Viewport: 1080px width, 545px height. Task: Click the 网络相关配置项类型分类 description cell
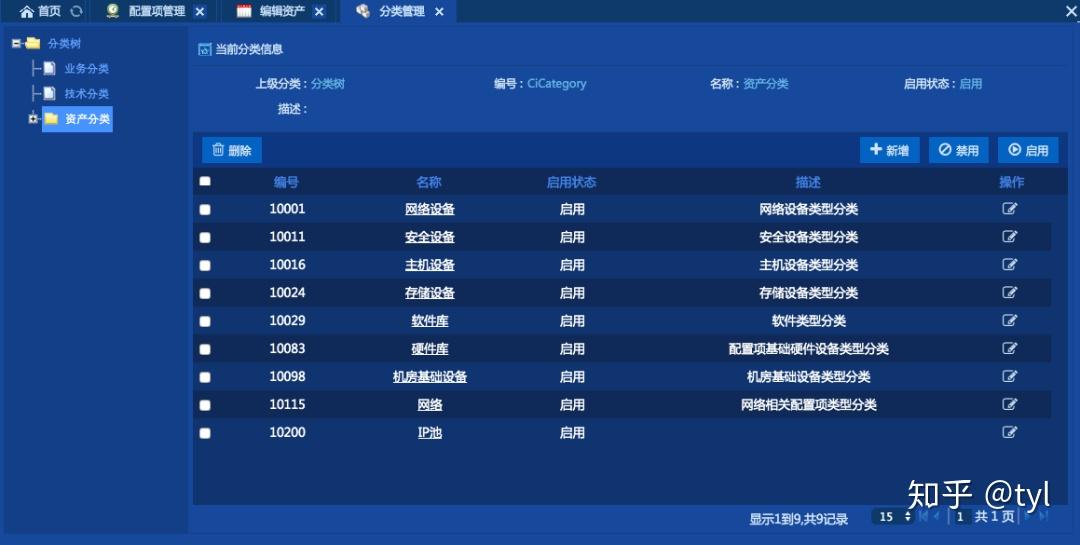[x=809, y=404]
